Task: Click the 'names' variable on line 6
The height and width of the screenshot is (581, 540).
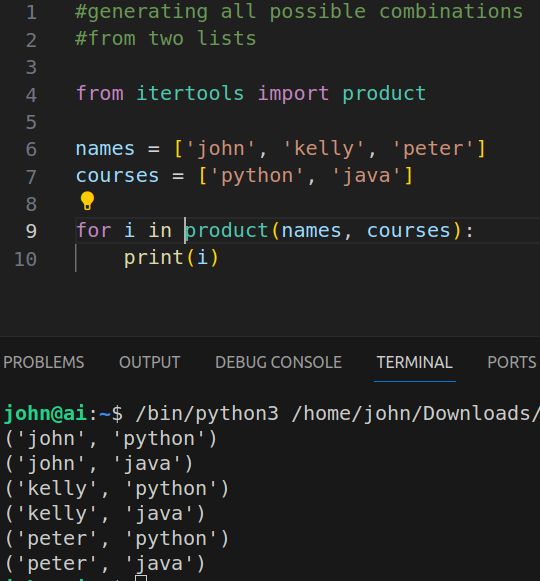Action: 105,149
